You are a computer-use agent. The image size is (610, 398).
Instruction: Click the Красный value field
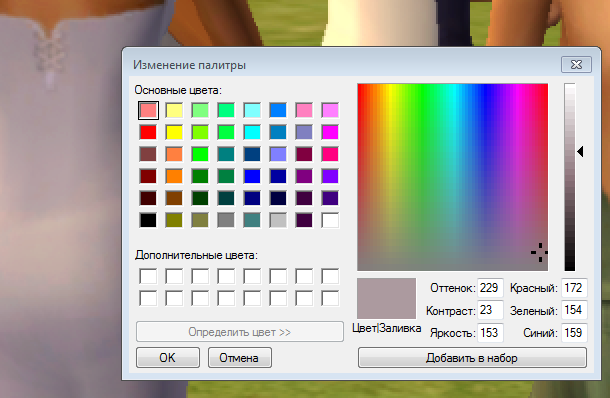(574, 288)
